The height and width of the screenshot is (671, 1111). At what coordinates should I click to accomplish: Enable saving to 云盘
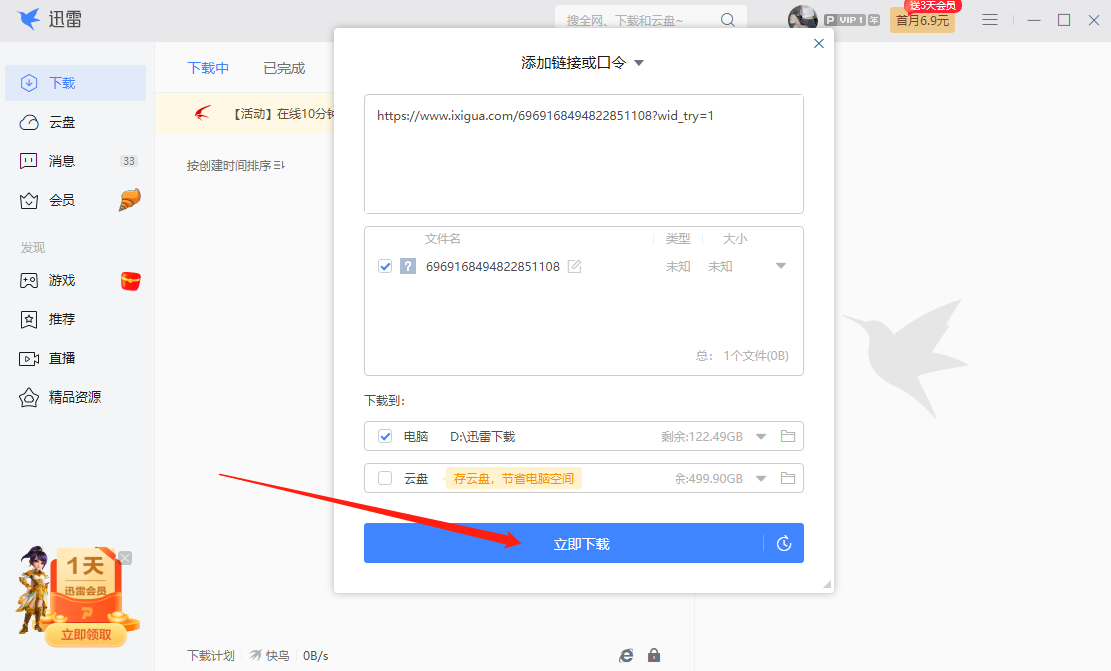coord(385,478)
